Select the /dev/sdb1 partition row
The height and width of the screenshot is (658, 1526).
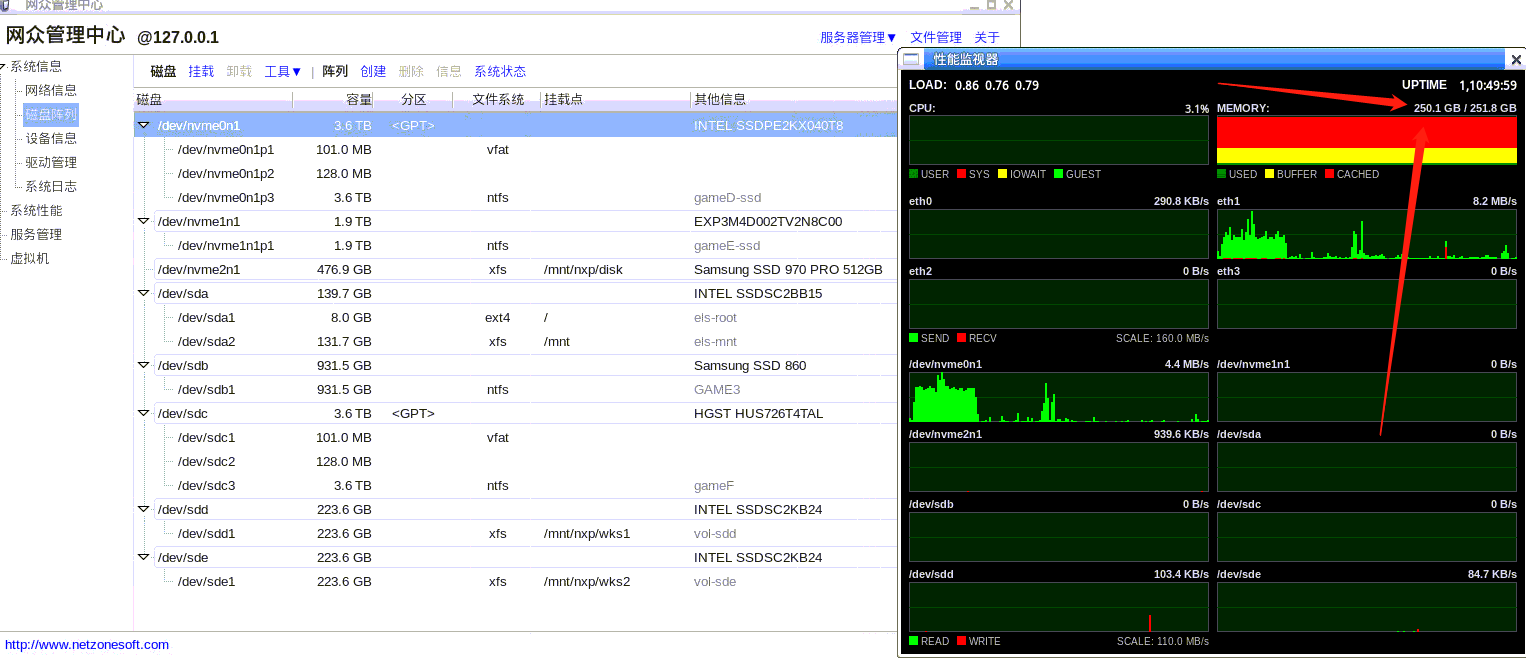coord(516,390)
